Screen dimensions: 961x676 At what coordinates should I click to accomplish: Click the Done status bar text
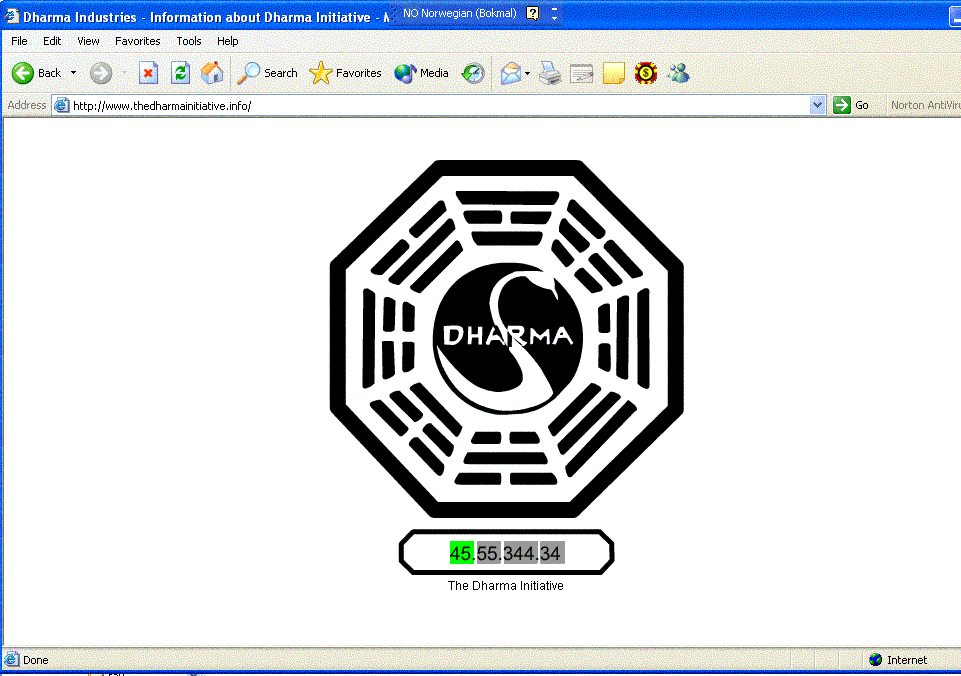pos(36,660)
